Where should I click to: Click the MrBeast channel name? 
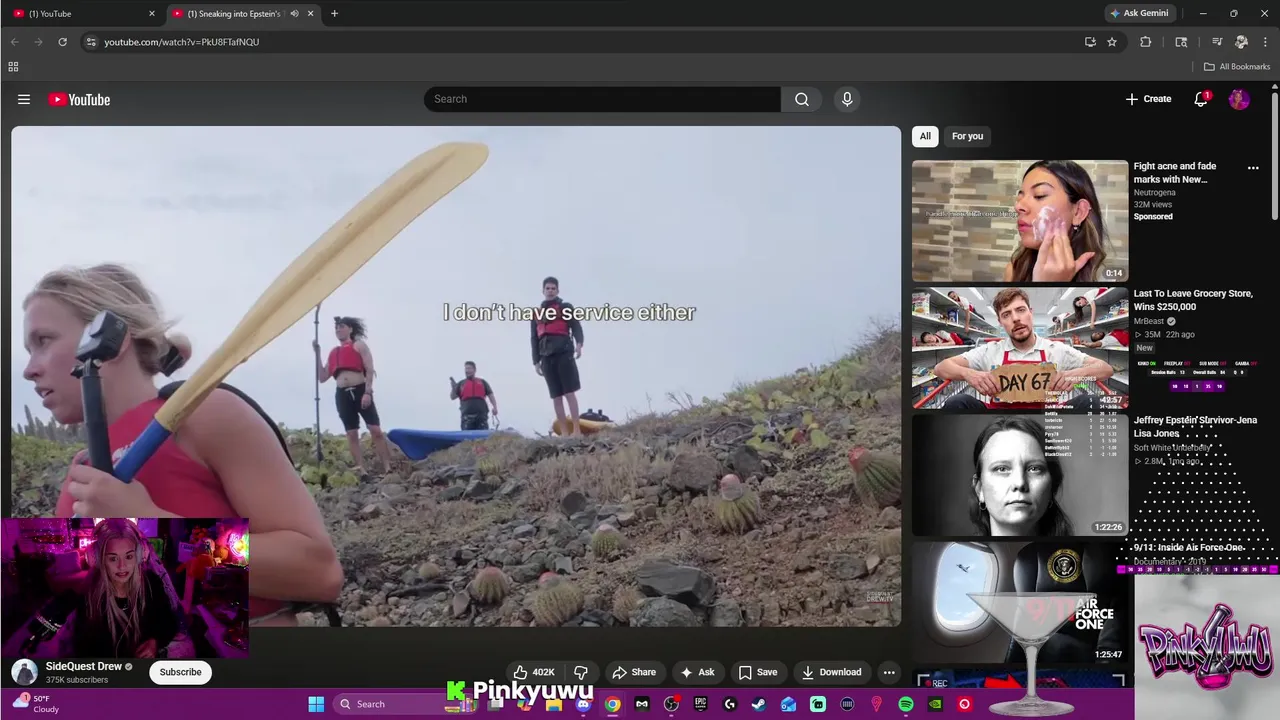coord(1149,321)
